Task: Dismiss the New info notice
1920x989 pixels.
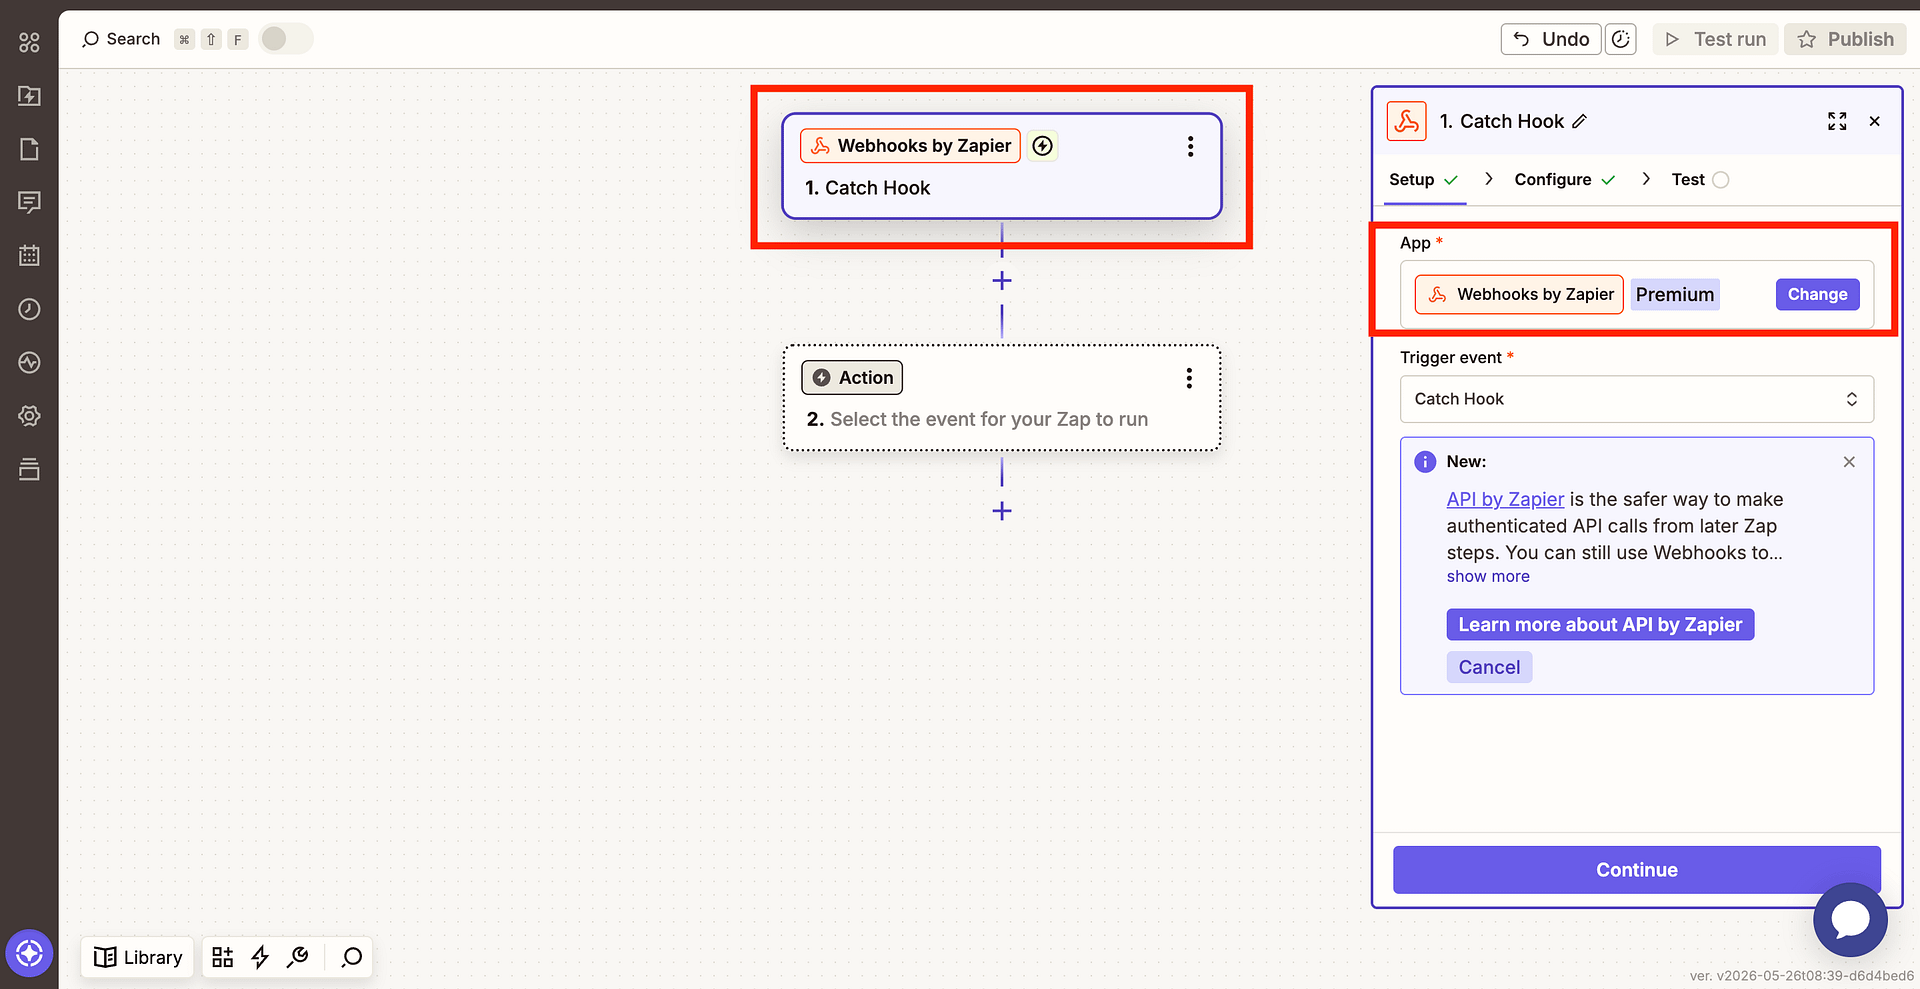Action: coord(1849,462)
